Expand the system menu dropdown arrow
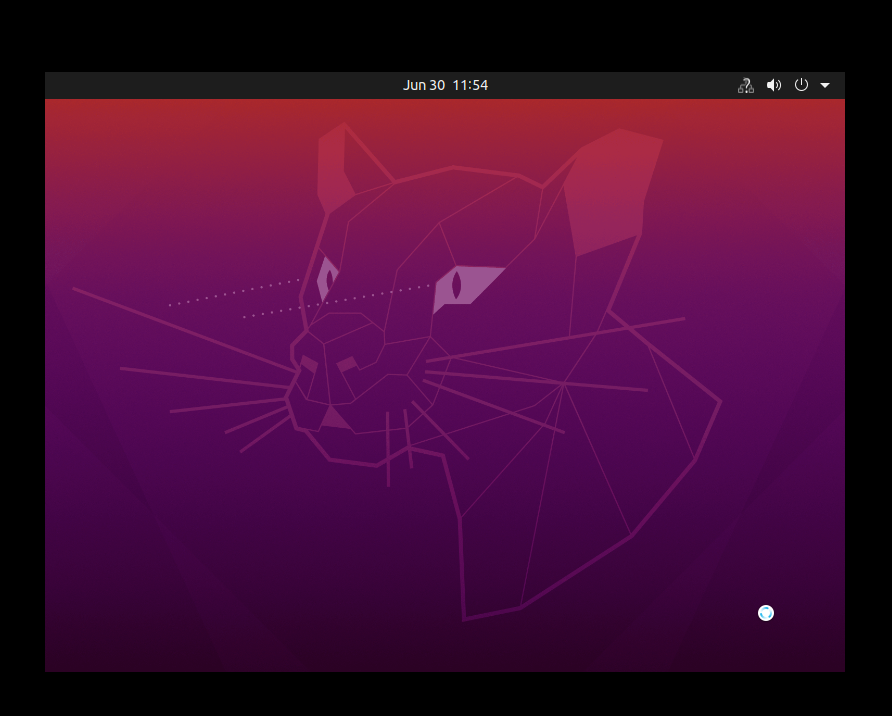This screenshot has width=892, height=716. 825,85
